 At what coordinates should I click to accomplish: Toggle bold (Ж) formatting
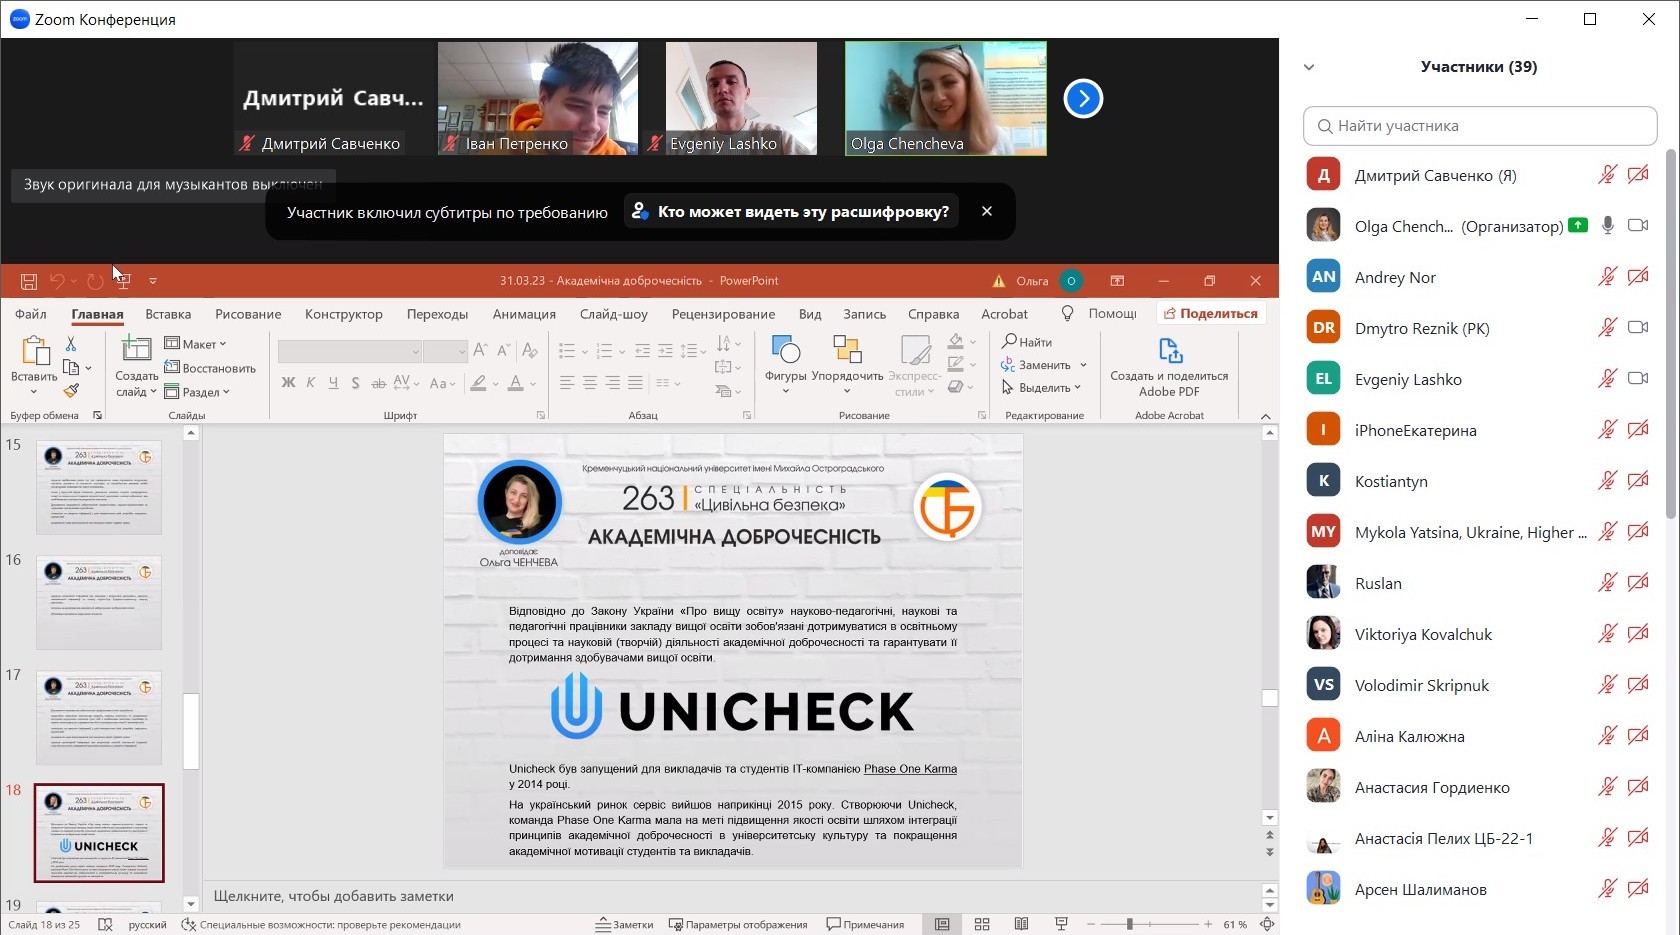pos(289,383)
